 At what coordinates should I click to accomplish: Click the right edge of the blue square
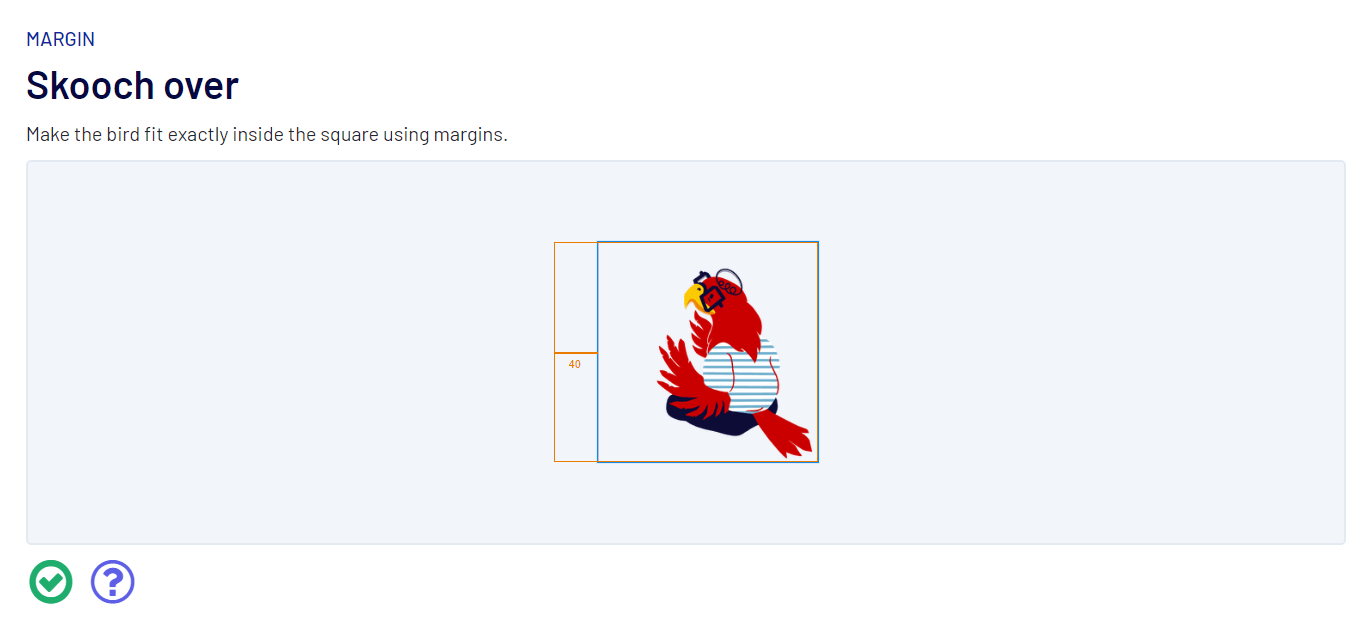tap(818, 352)
